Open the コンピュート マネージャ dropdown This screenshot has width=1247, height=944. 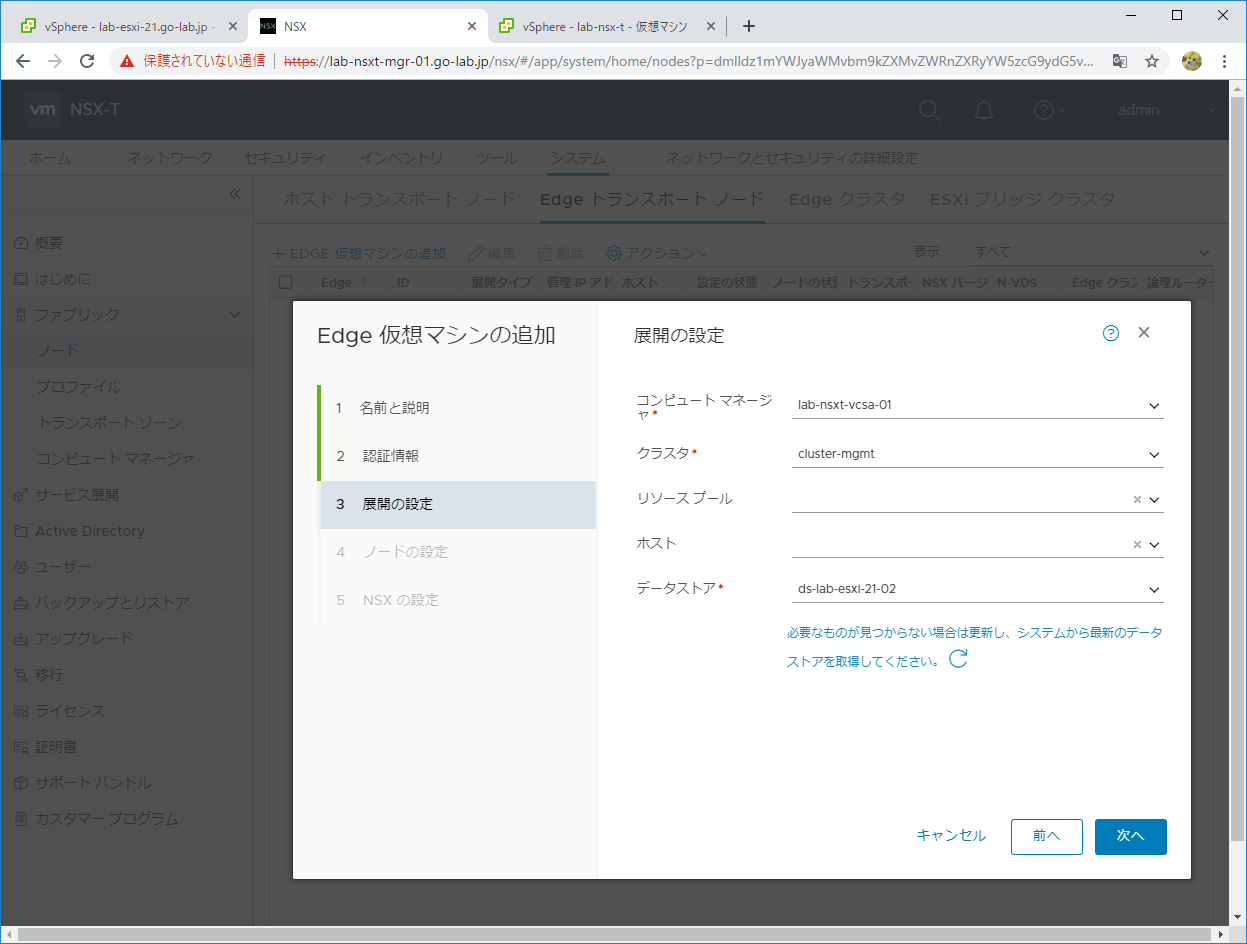pyautogui.click(x=977, y=406)
